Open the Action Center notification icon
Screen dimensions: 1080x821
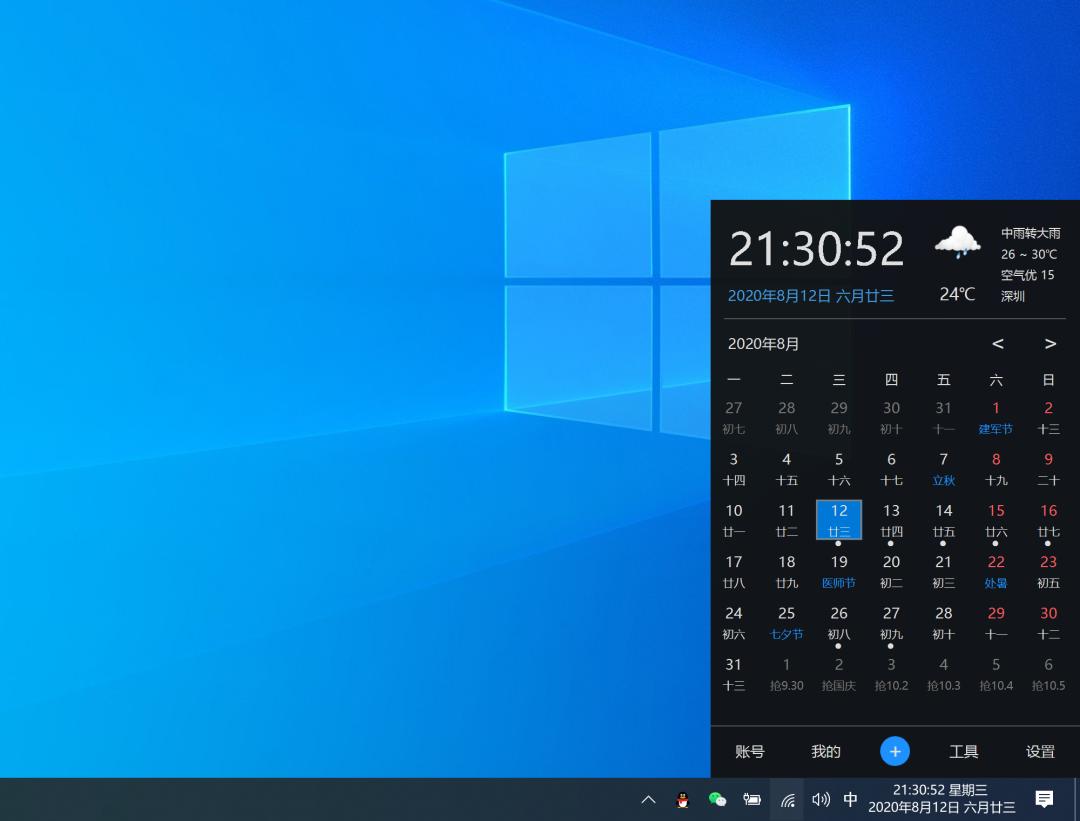point(1043,800)
